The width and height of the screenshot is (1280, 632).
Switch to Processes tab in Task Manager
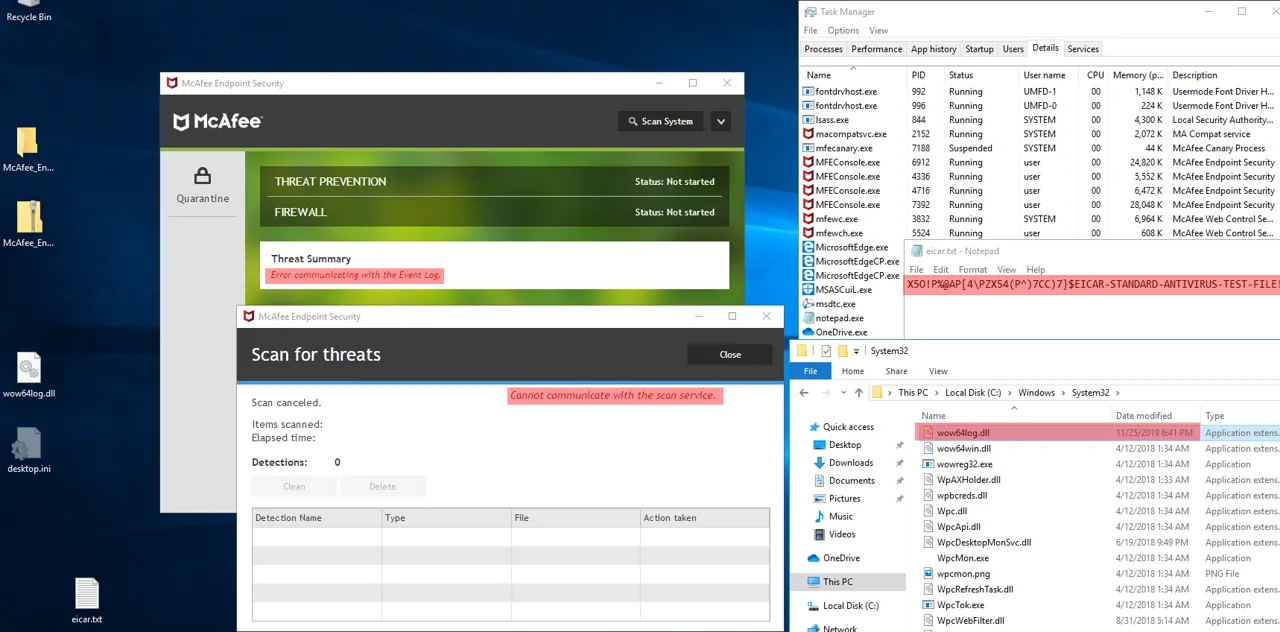point(823,49)
